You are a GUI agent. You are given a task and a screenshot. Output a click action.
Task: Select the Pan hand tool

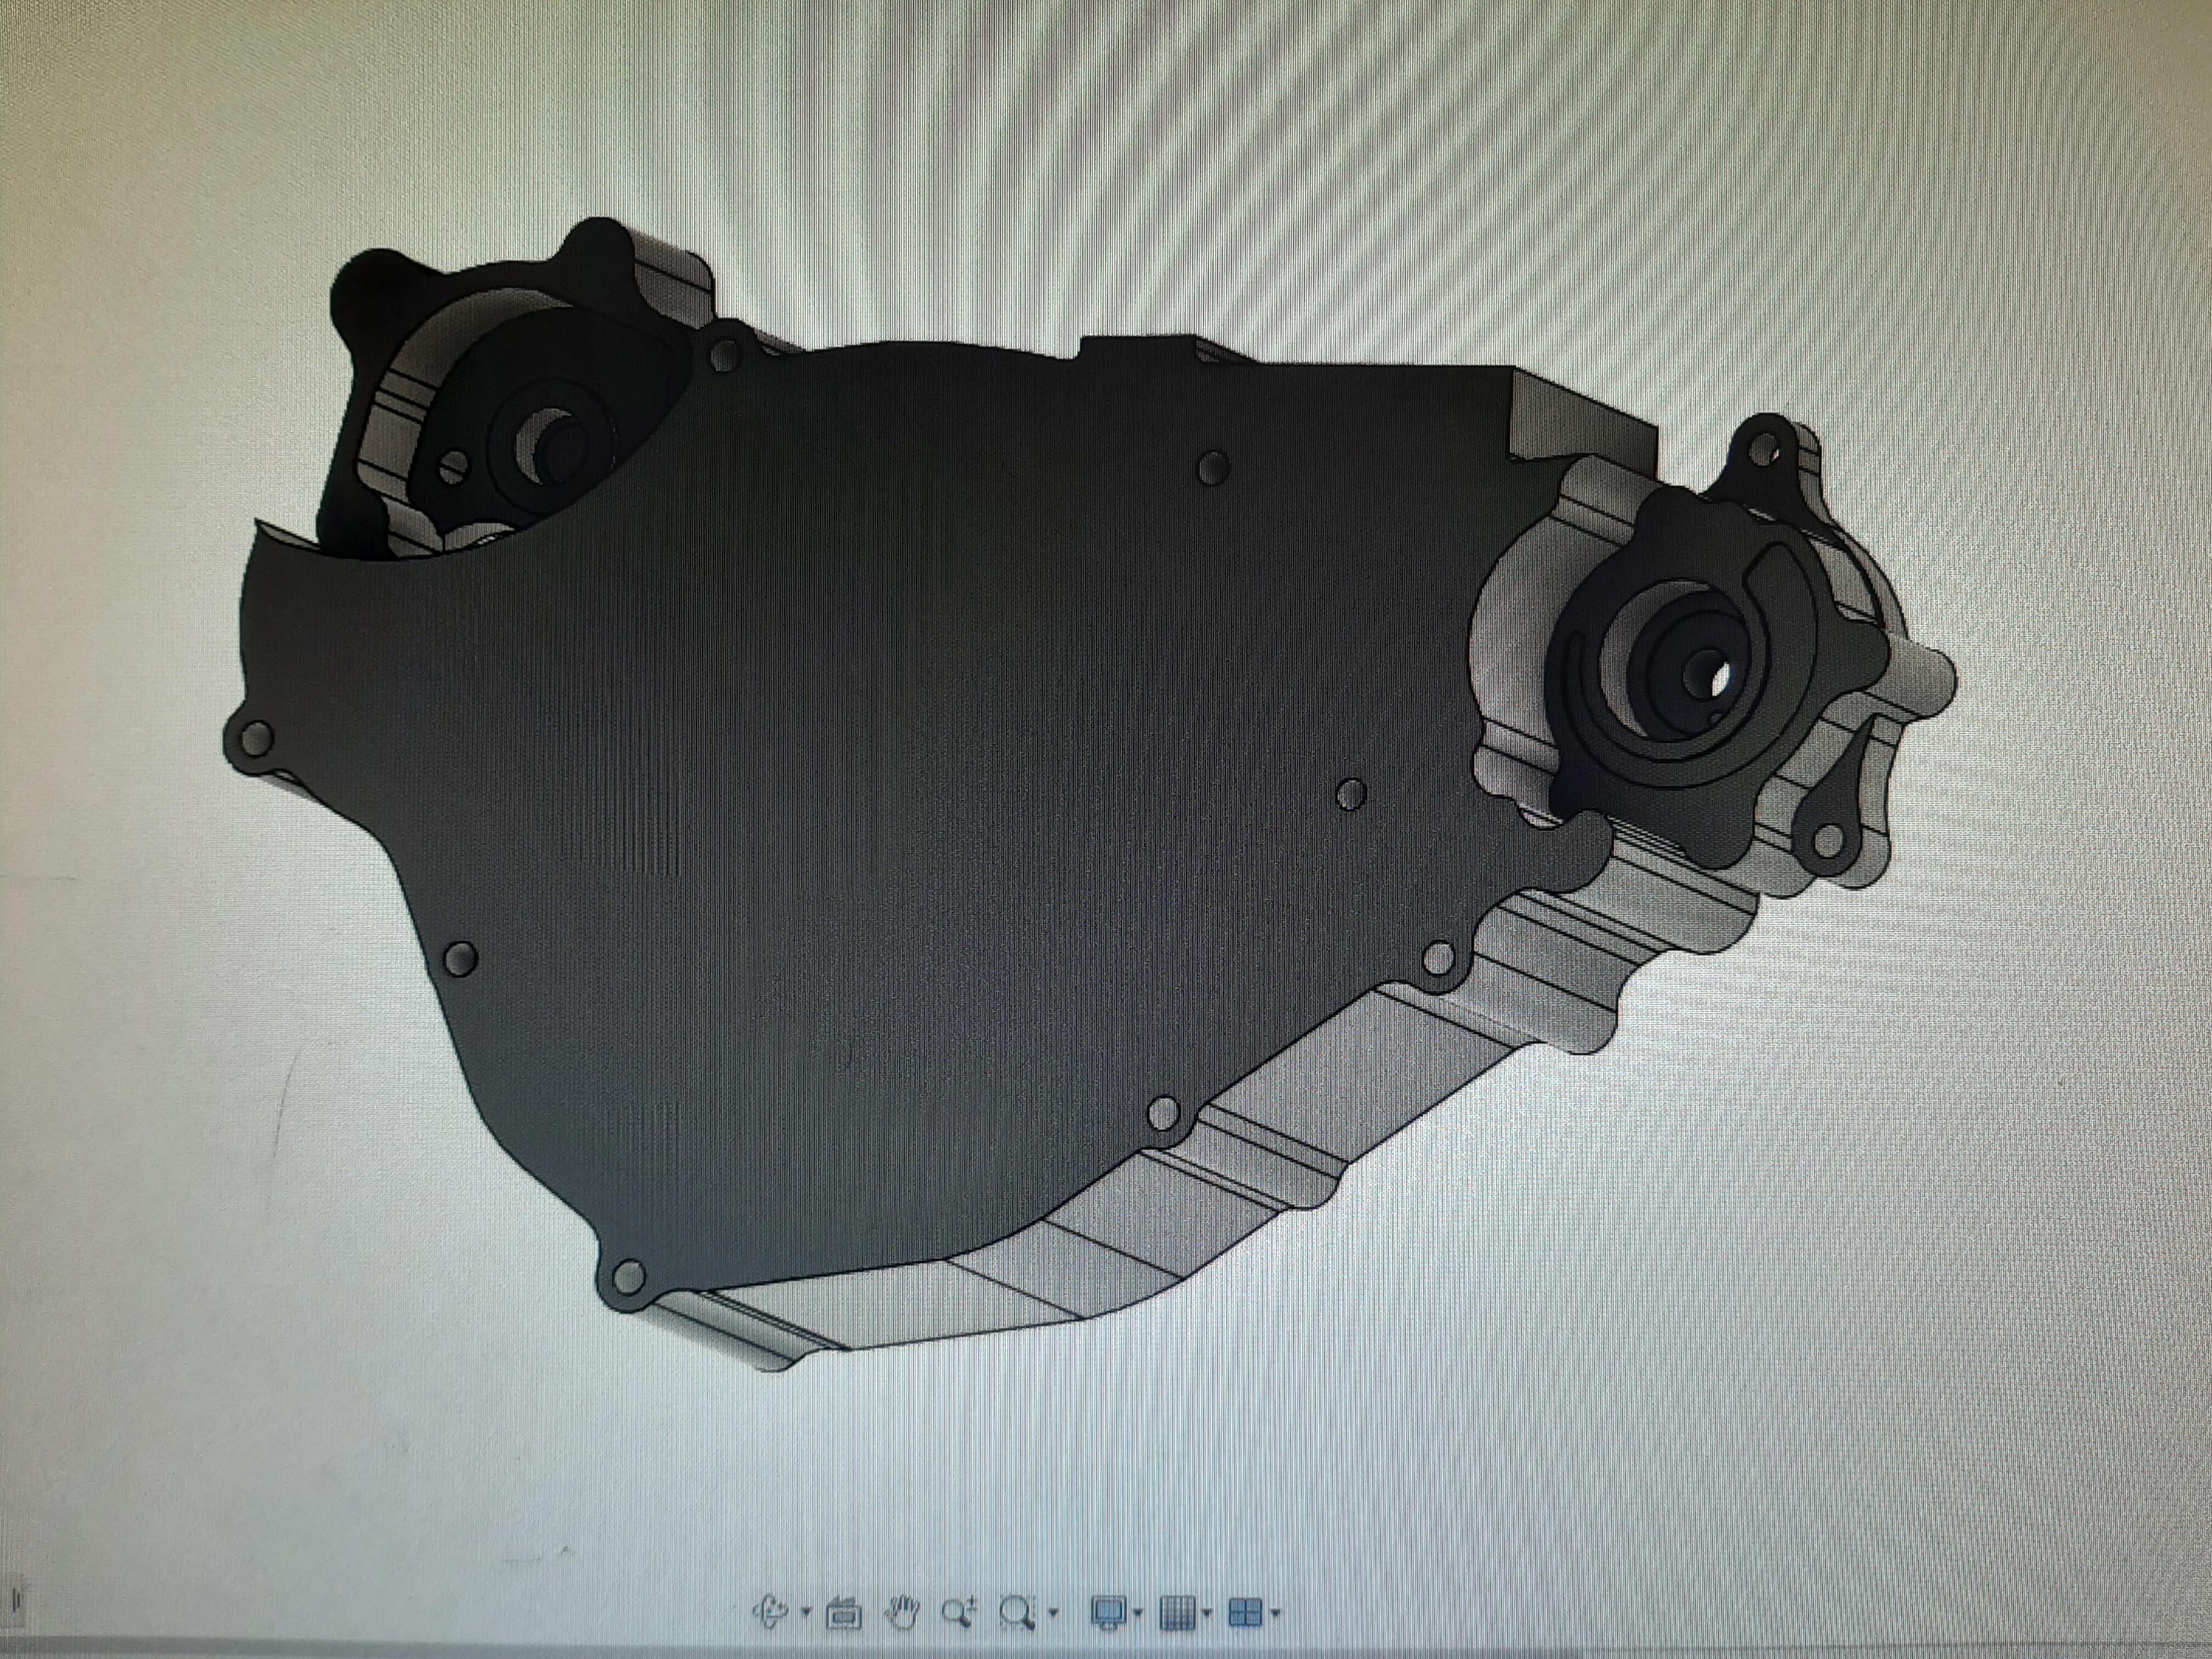903,1611
